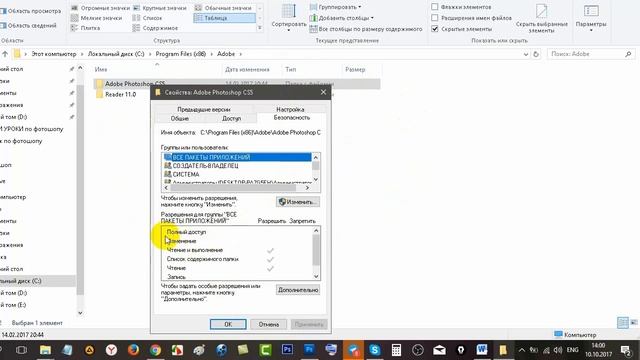Open Группировать dropdown

(x=336, y=7)
